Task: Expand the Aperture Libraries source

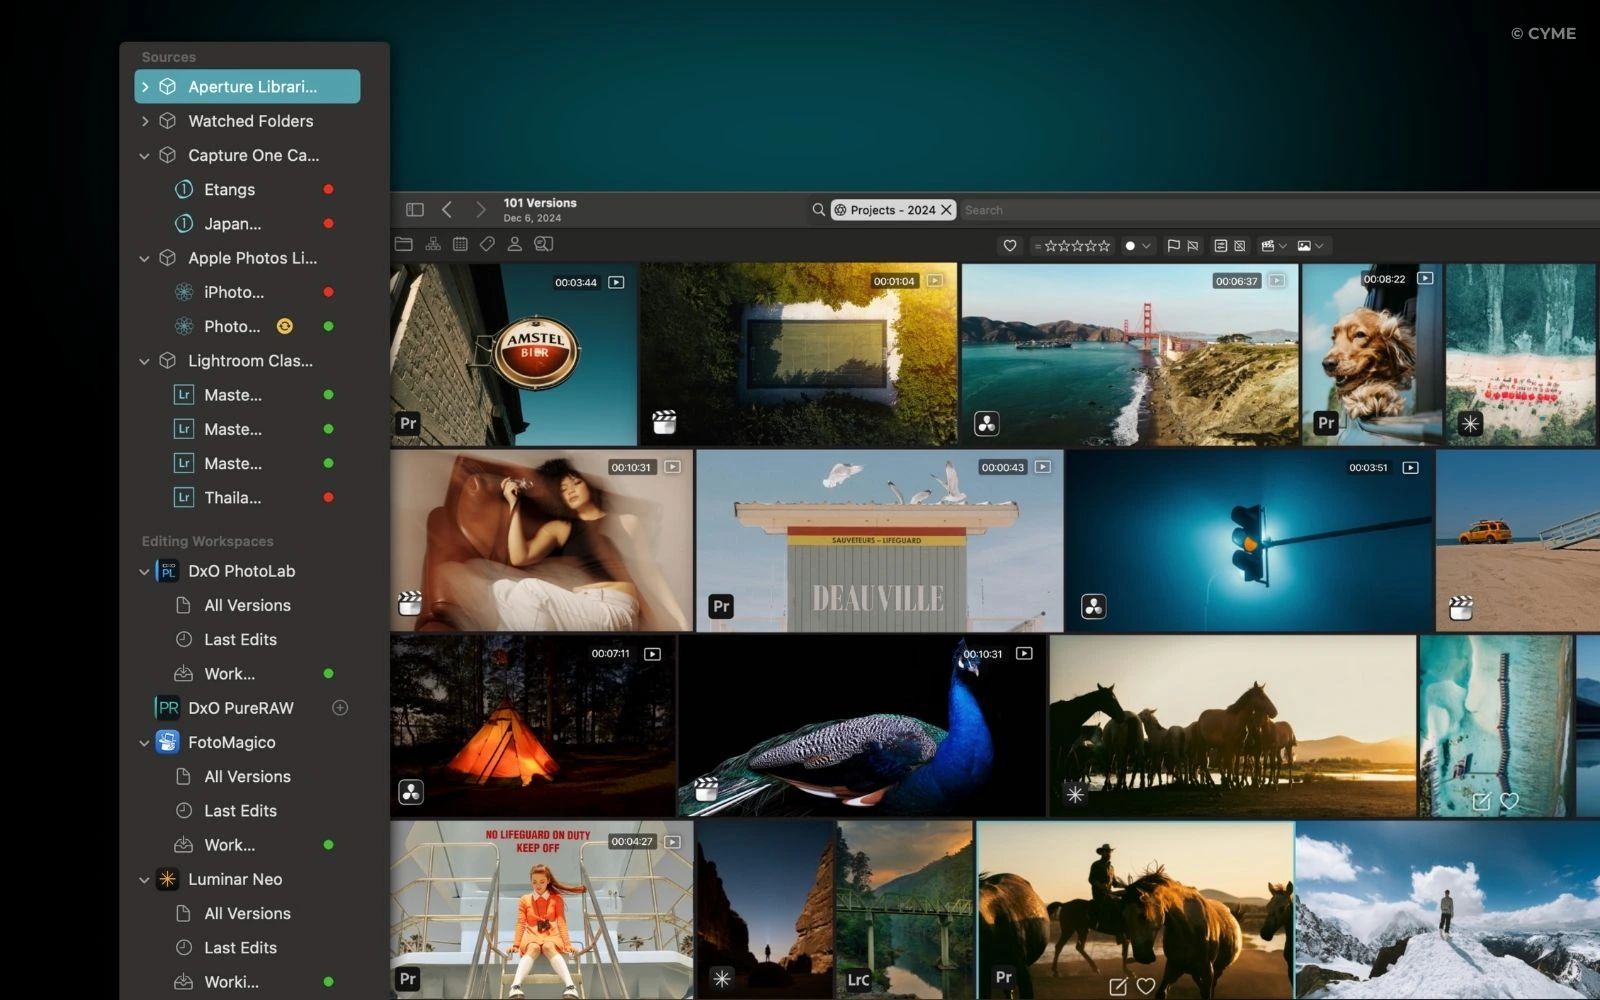Action: [x=145, y=87]
